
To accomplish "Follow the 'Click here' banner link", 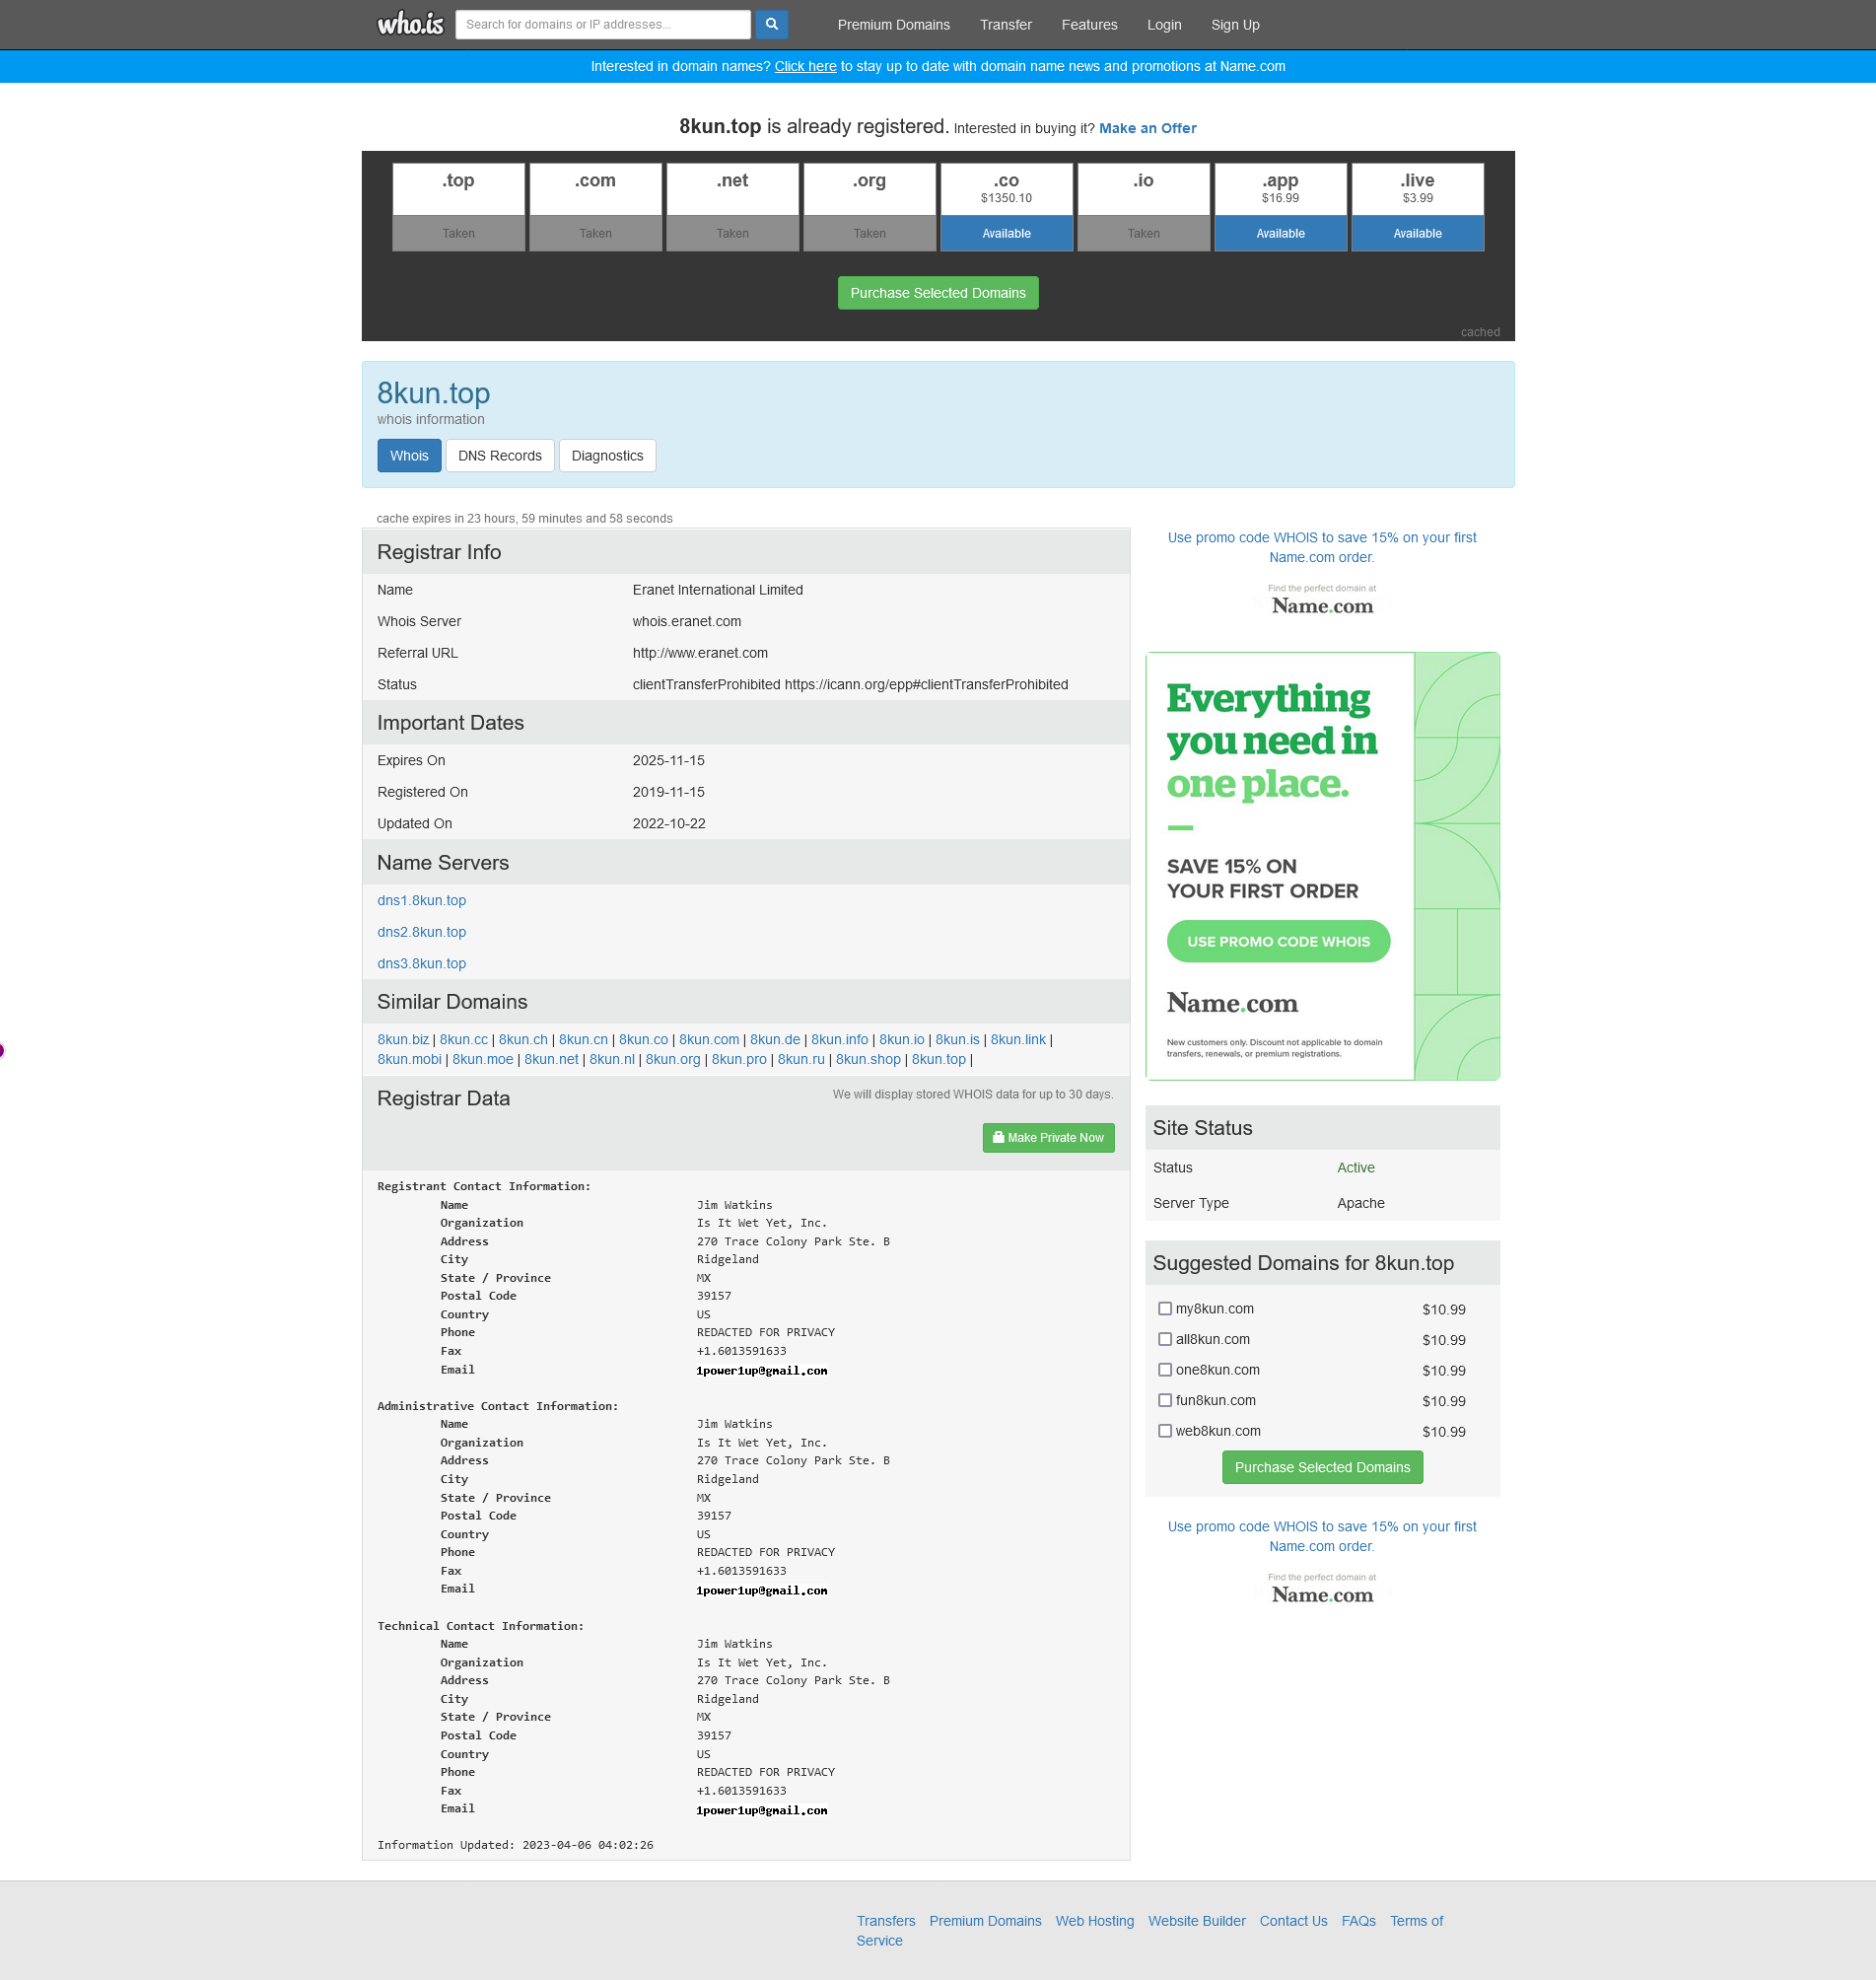I will pyautogui.click(x=805, y=66).
